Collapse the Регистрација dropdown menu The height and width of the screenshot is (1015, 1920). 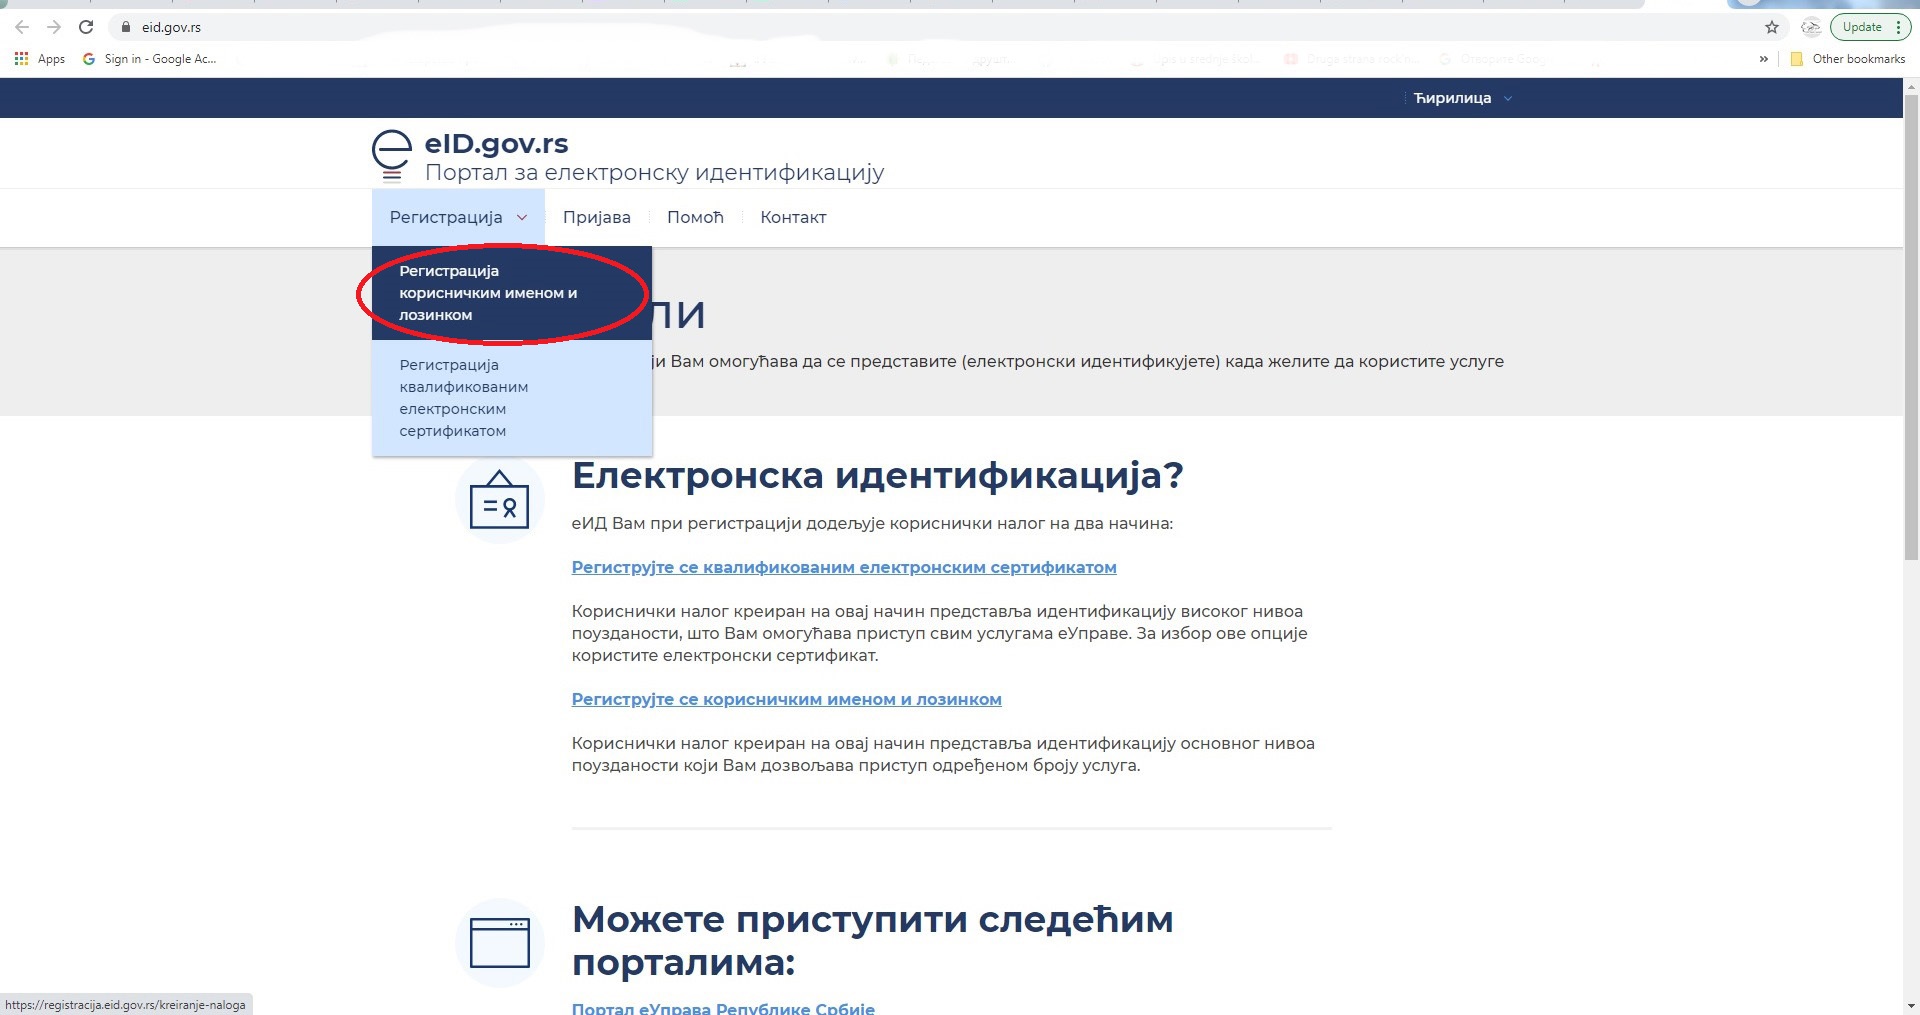[457, 217]
